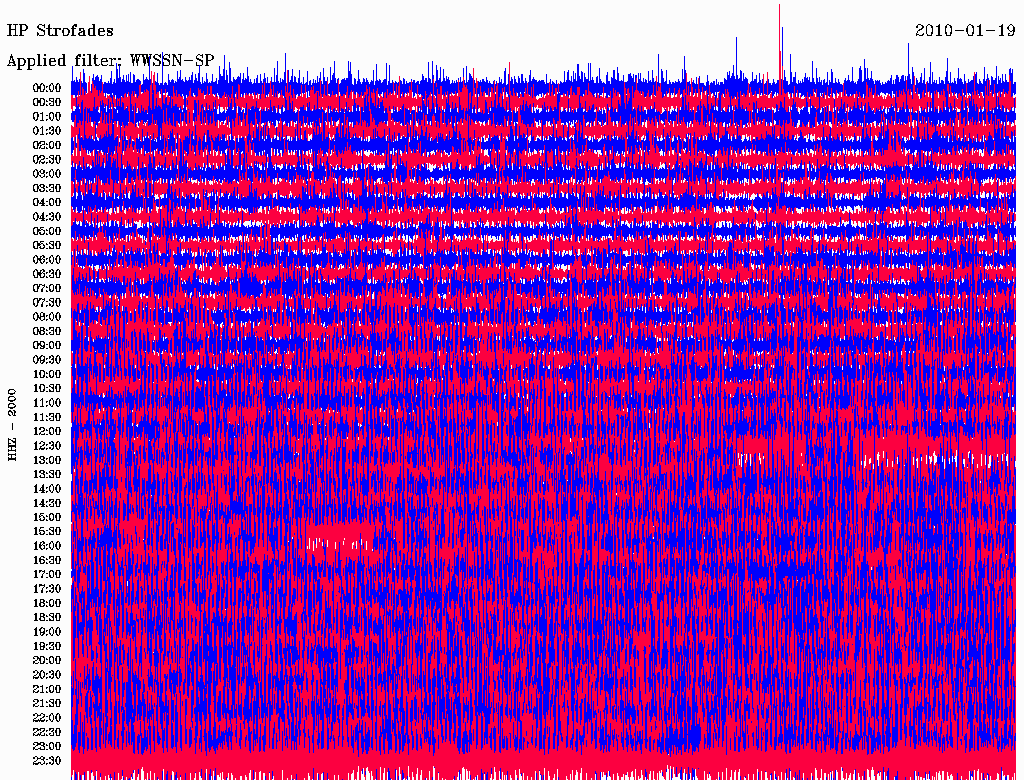1024x780 pixels.
Task: Select the 01:30 time label
Action: coord(47,131)
